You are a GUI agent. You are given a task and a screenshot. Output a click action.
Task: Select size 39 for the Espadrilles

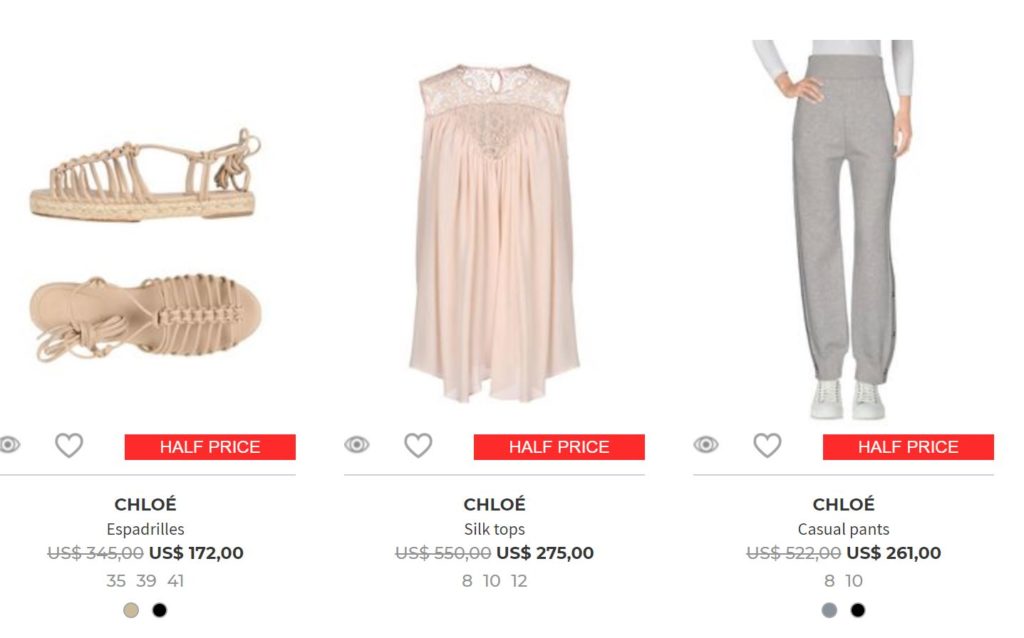coord(146,581)
